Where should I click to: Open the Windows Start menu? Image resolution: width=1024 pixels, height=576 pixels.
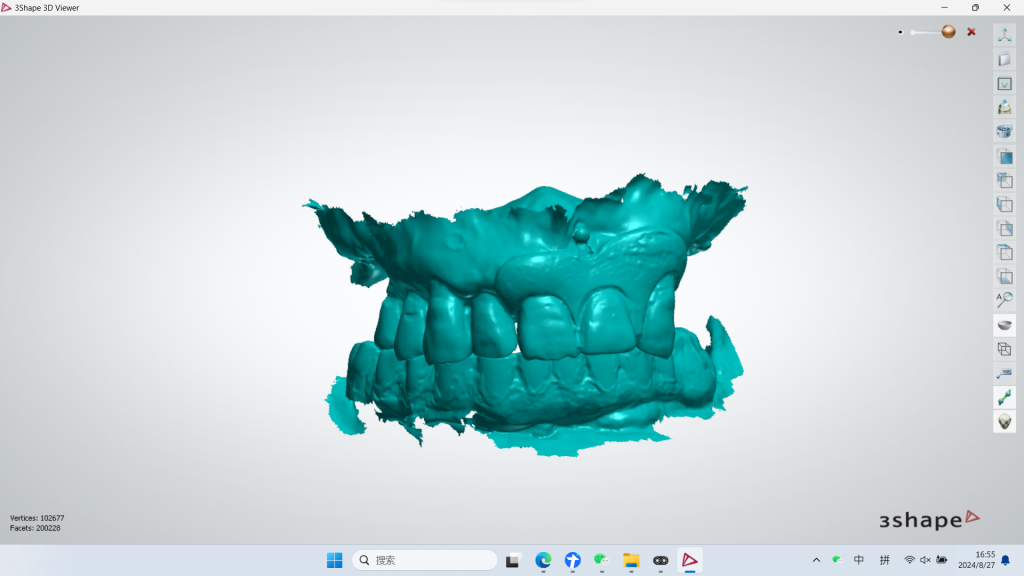click(334, 560)
